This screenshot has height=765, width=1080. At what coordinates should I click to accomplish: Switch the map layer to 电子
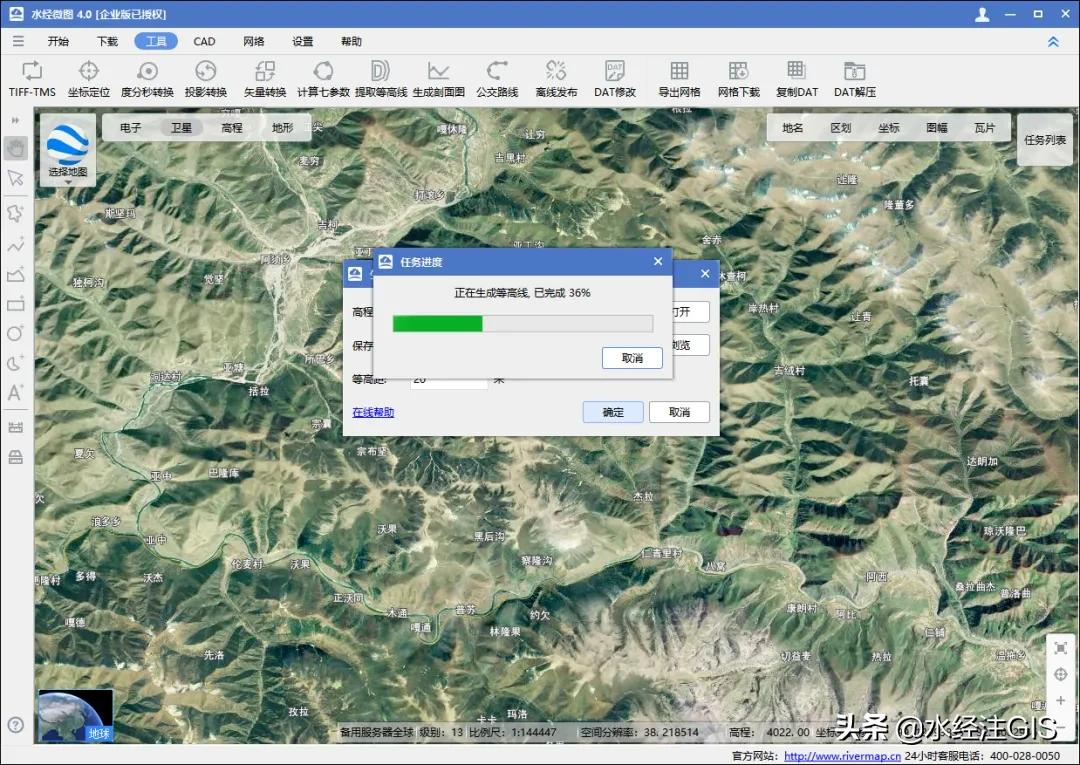coord(130,127)
